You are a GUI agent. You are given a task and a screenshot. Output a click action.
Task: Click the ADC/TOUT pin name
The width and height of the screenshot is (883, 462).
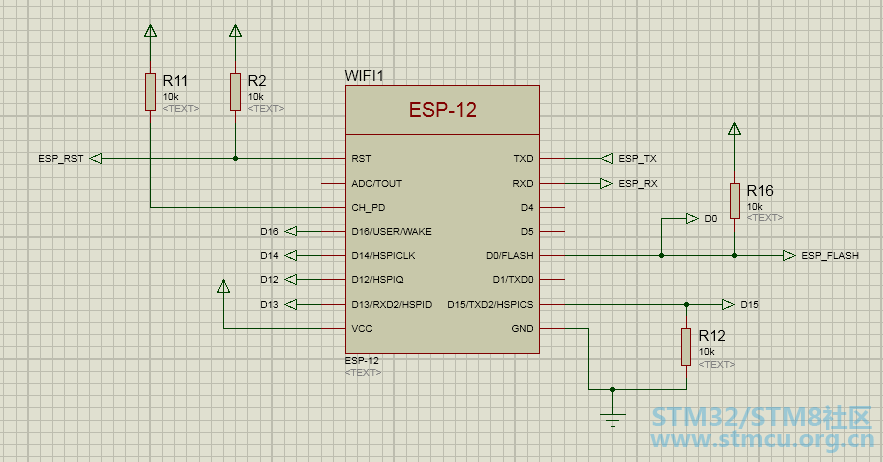pyautogui.click(x=377, y=183)
